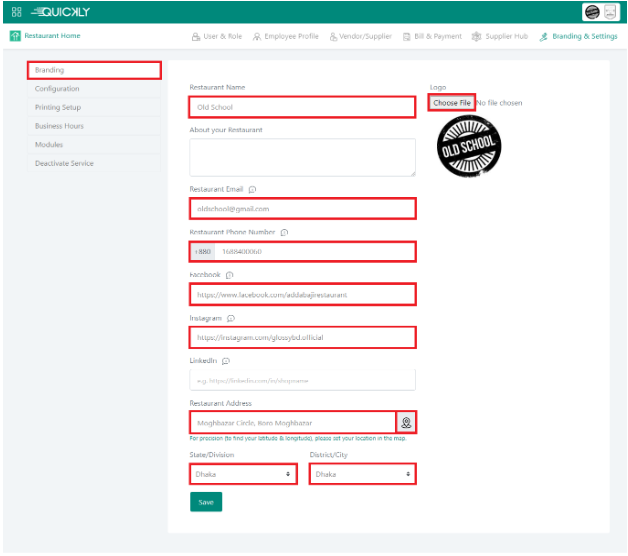Image resolution: width=628 pixels, height=556 pixels.
Task: Click the Restaurant Name input field
Action: coord(302,107)
